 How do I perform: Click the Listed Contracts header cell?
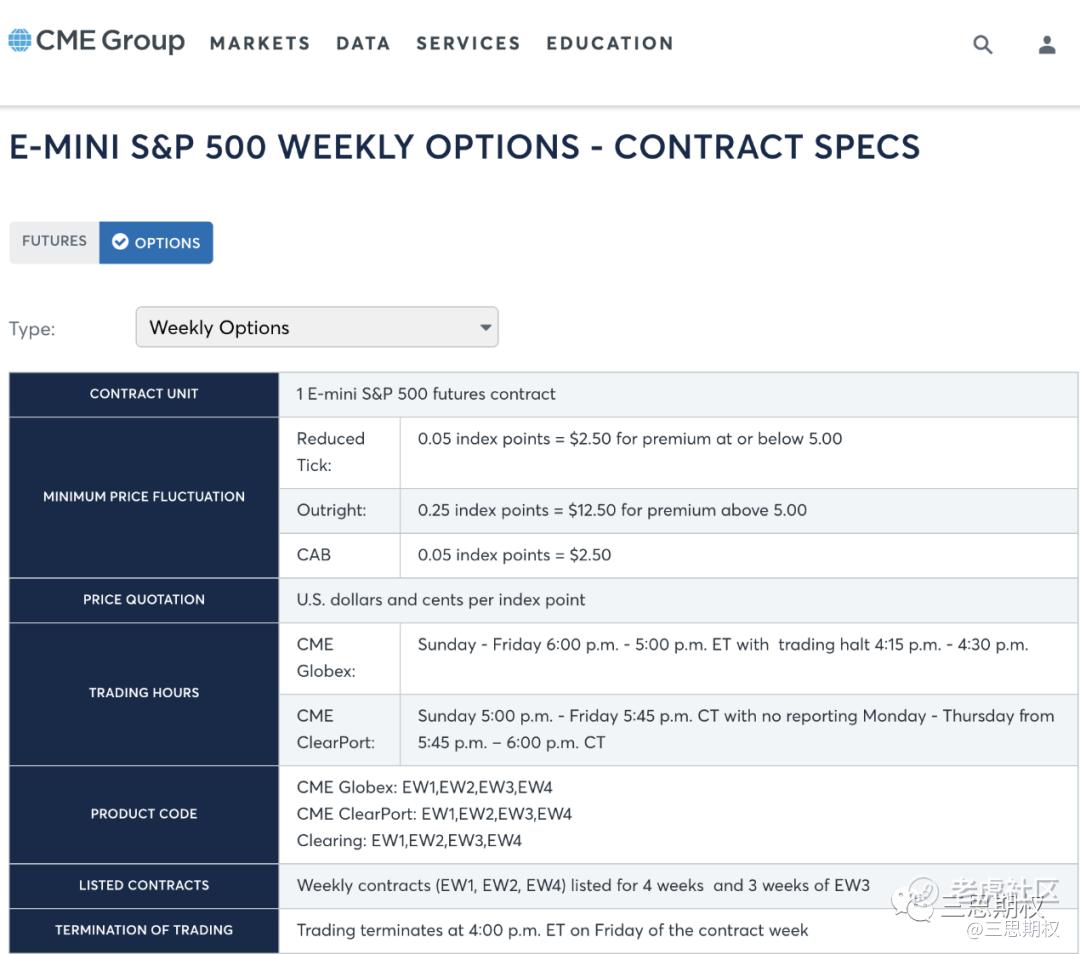(x=144, y=885)
